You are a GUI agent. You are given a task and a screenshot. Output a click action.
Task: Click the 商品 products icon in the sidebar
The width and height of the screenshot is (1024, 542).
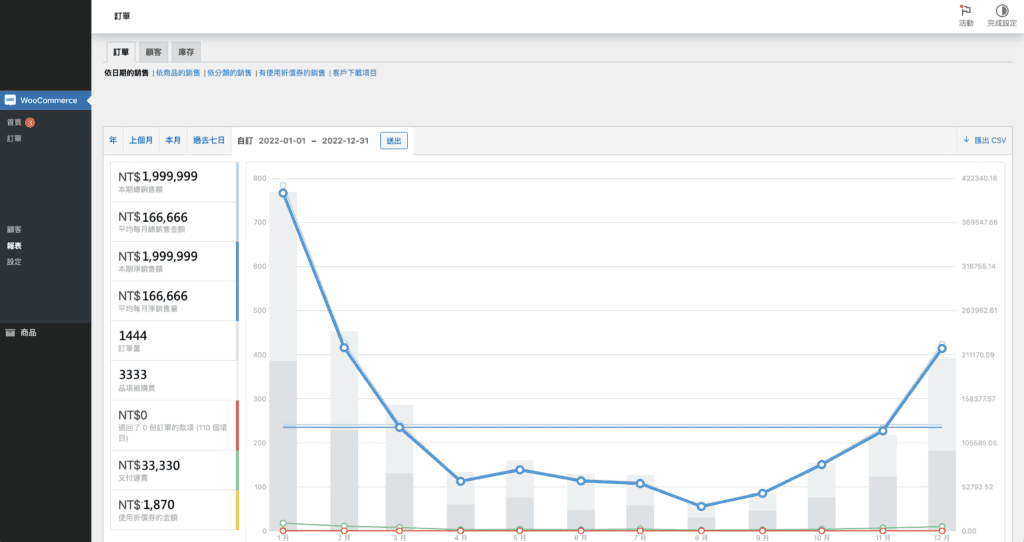[x=10, y=332]
